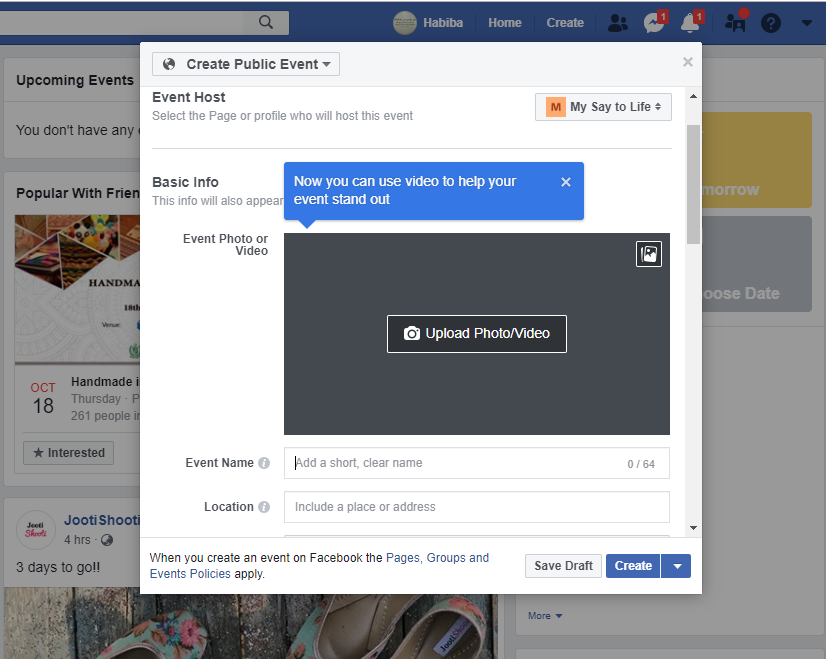Open the bell notifications icon
The height and width of the screenshot is (659, 826).
(x=691, y=23)
